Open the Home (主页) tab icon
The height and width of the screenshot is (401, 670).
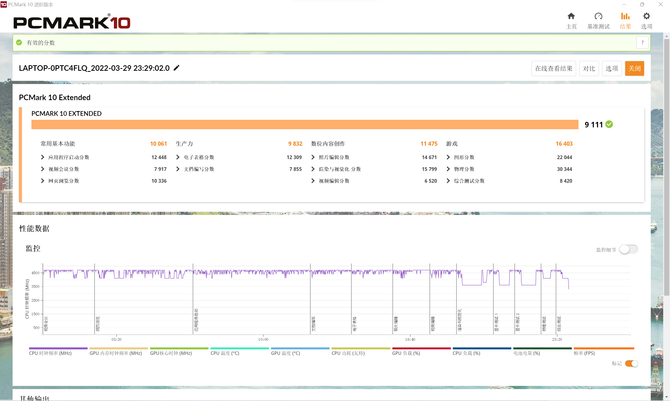point(571,18)
